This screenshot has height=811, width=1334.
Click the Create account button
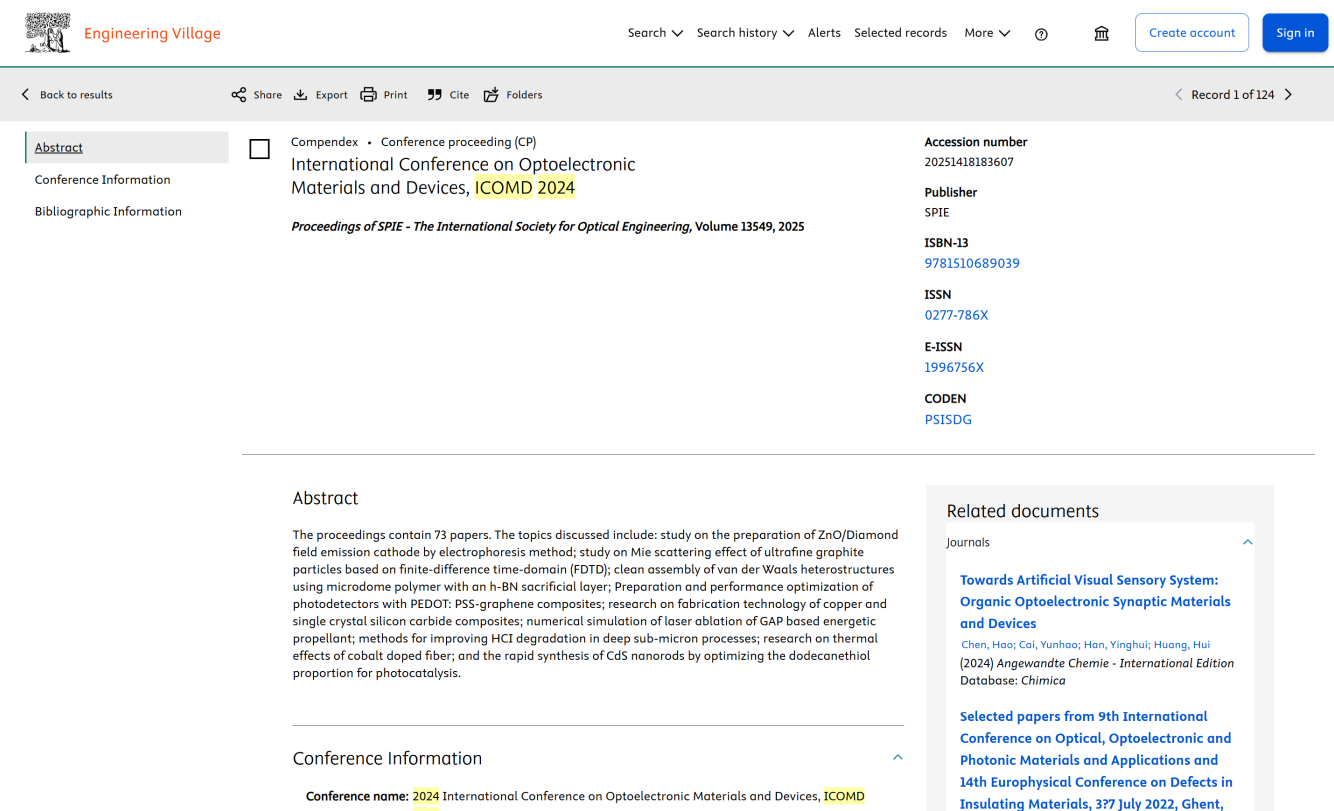pyautogui.click(x=1192, y=33)
